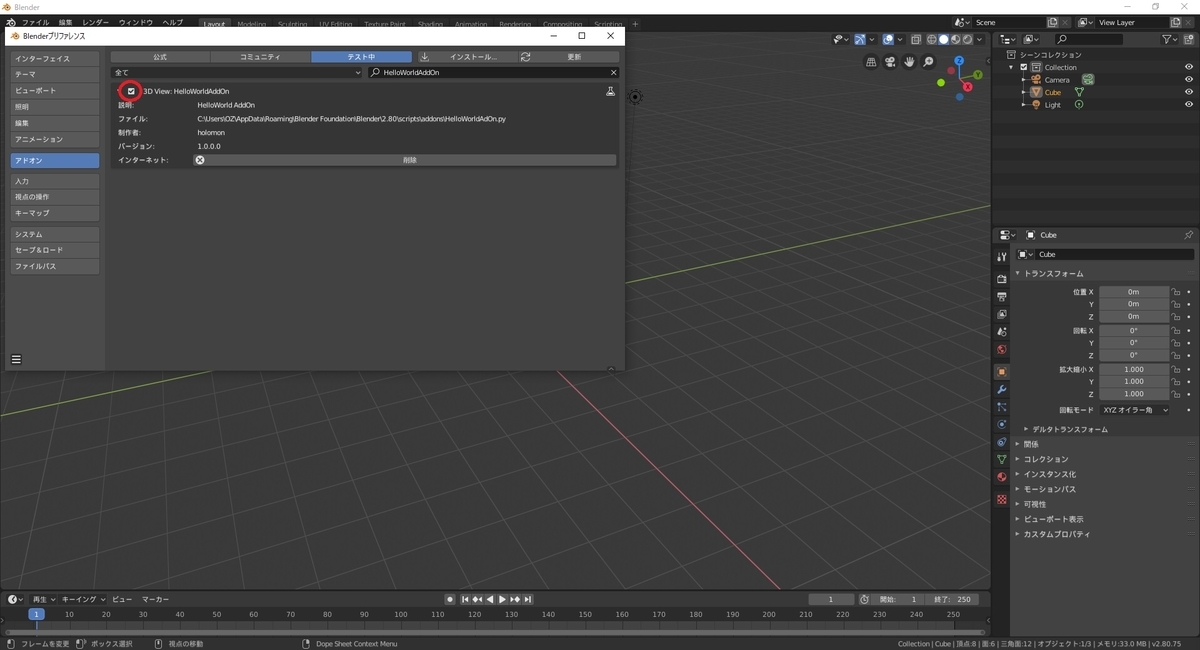This screenshot has width=1200, height=650.
Task: Open the Material properties tab
Action: click(x=1001, y=477)
